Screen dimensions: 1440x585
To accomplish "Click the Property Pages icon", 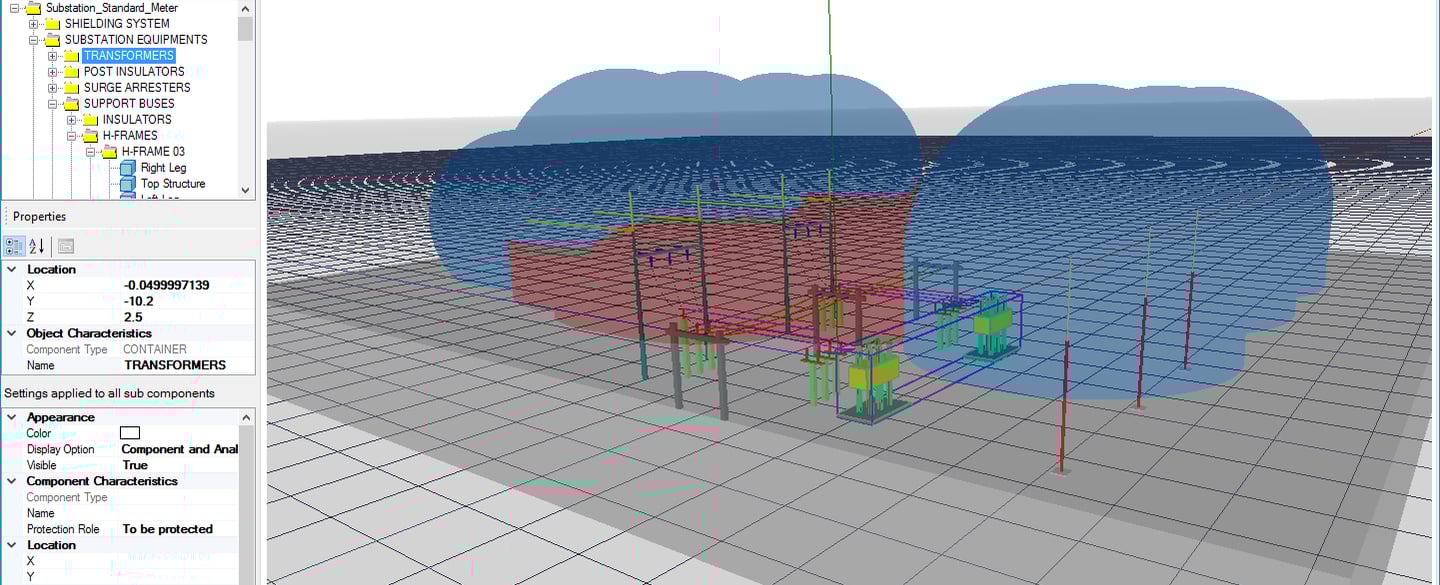I will 66,246.
